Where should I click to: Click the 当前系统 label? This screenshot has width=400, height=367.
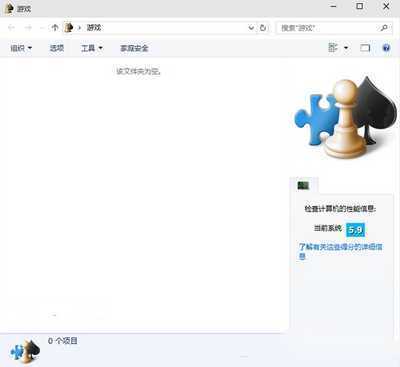coord(328,228)
